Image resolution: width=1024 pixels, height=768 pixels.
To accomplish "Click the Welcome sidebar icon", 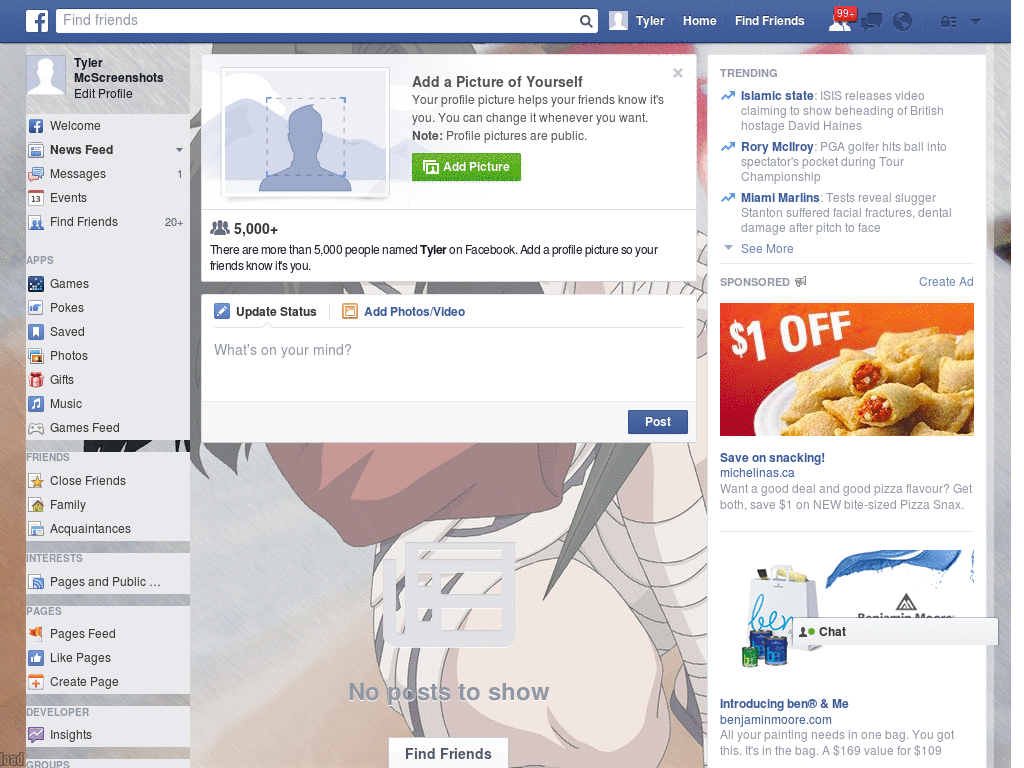I will [x=36, y=126].
